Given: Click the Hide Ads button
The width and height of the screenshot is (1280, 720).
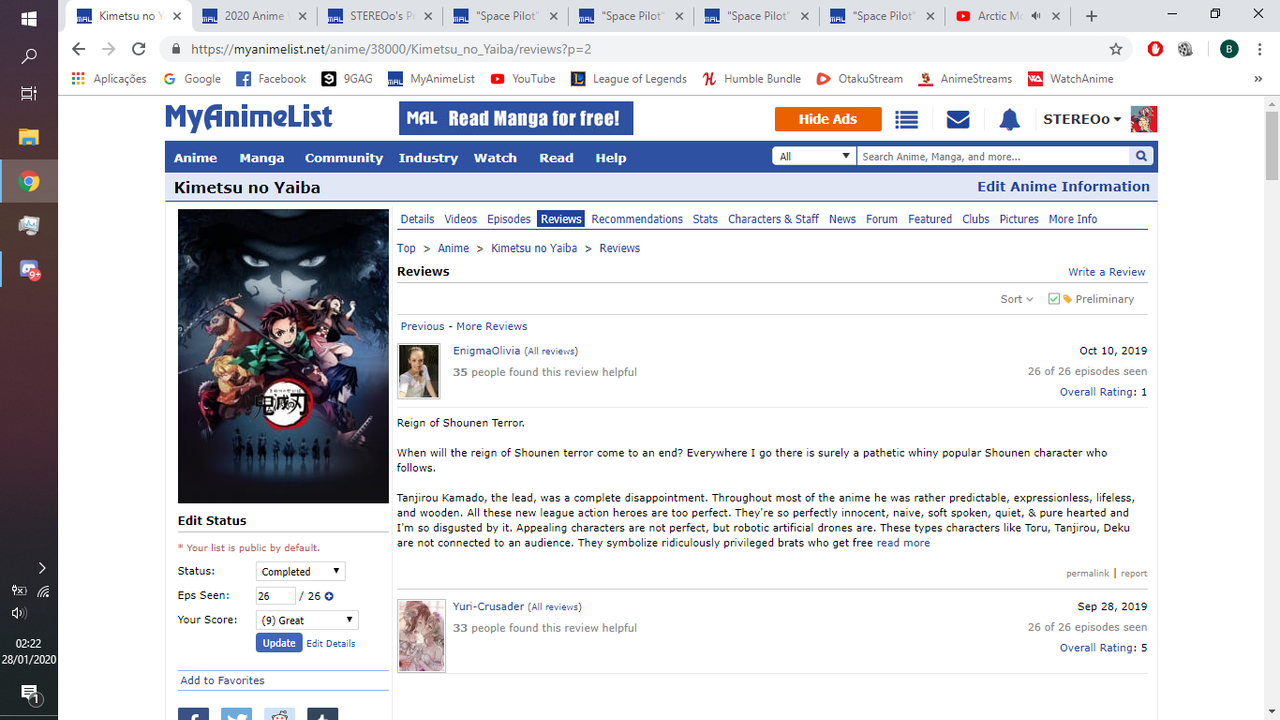Looking at the screenshot, I should (828, 119).
